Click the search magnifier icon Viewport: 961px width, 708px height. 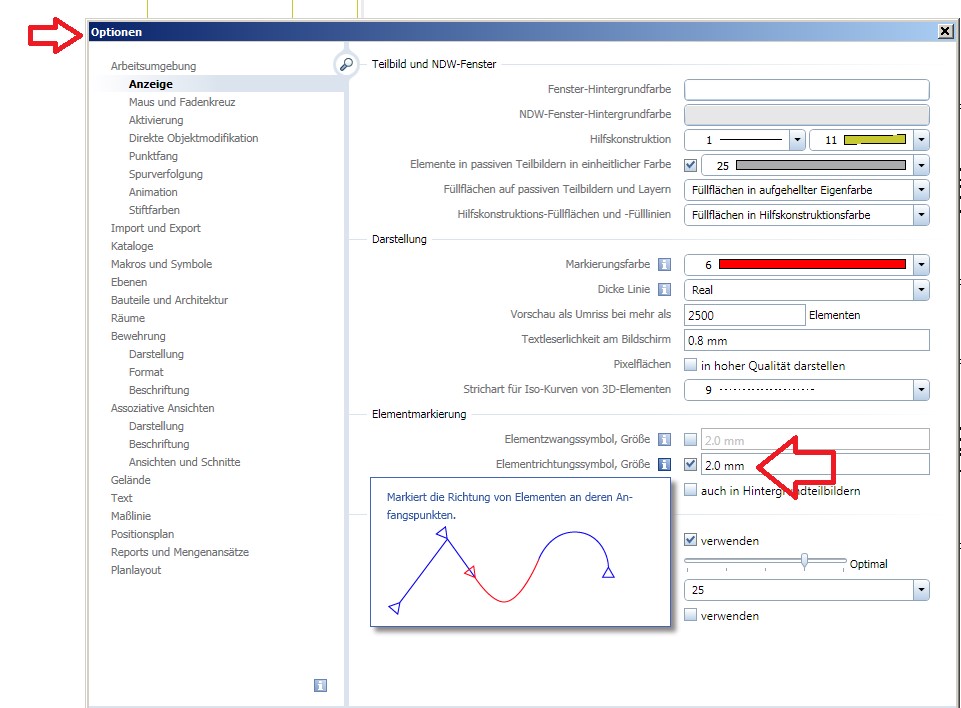tap(346, 64)
